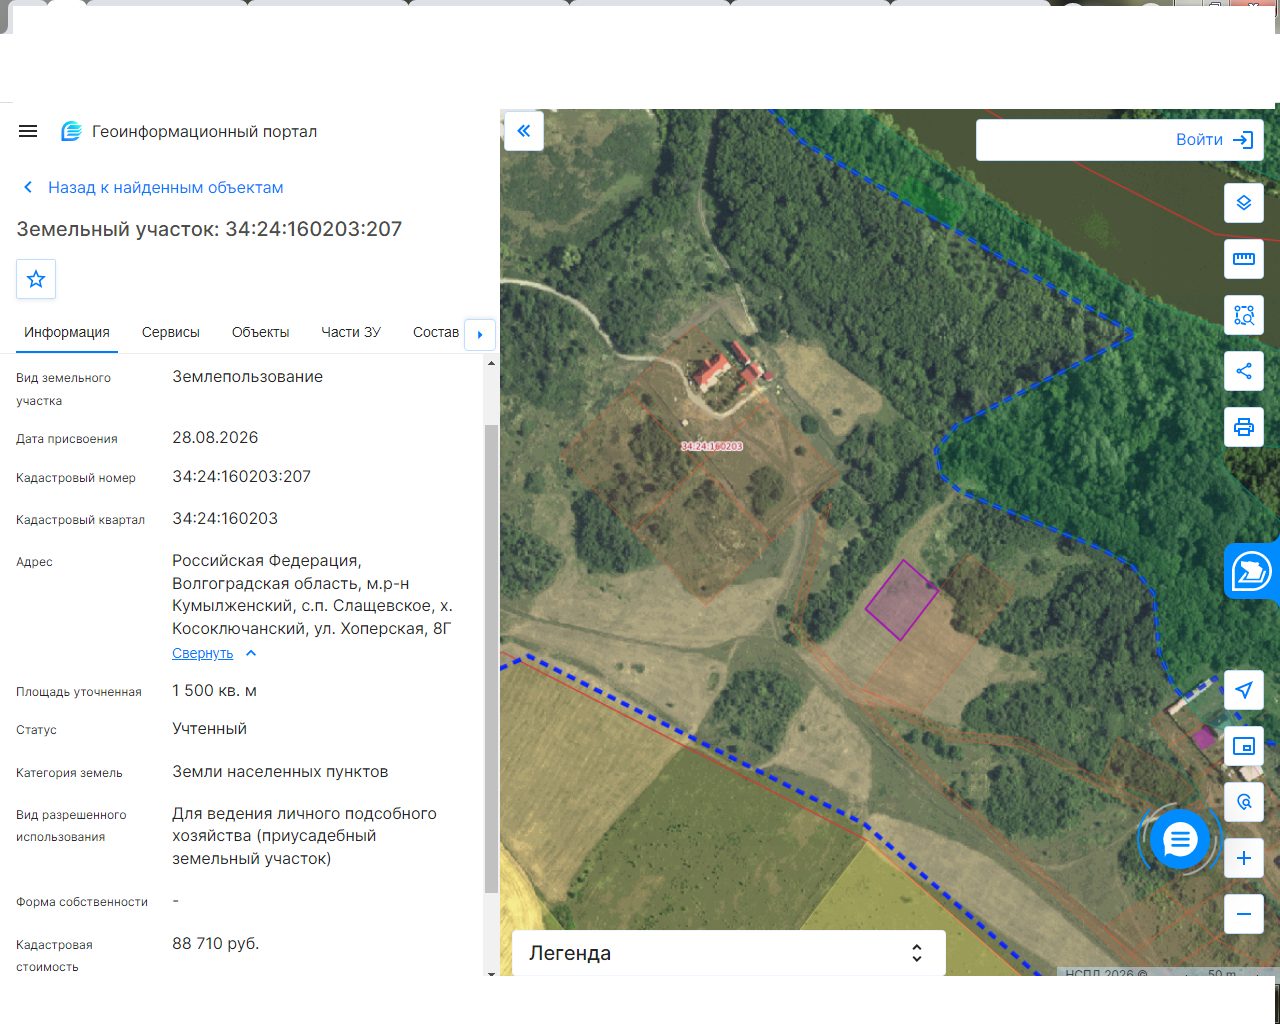1280x1024 pixels.
Task: Click the 34:24:160203 label on map
Action: (x=712, y=446)
